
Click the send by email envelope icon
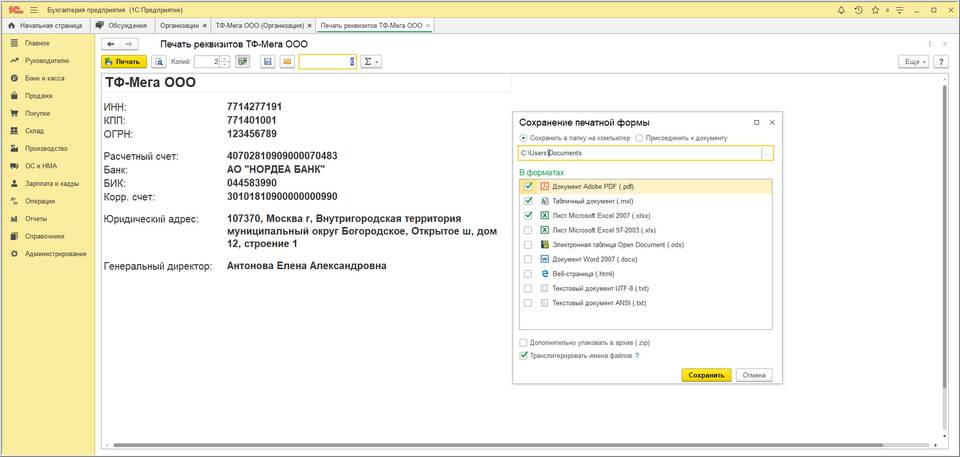(287, 62)
